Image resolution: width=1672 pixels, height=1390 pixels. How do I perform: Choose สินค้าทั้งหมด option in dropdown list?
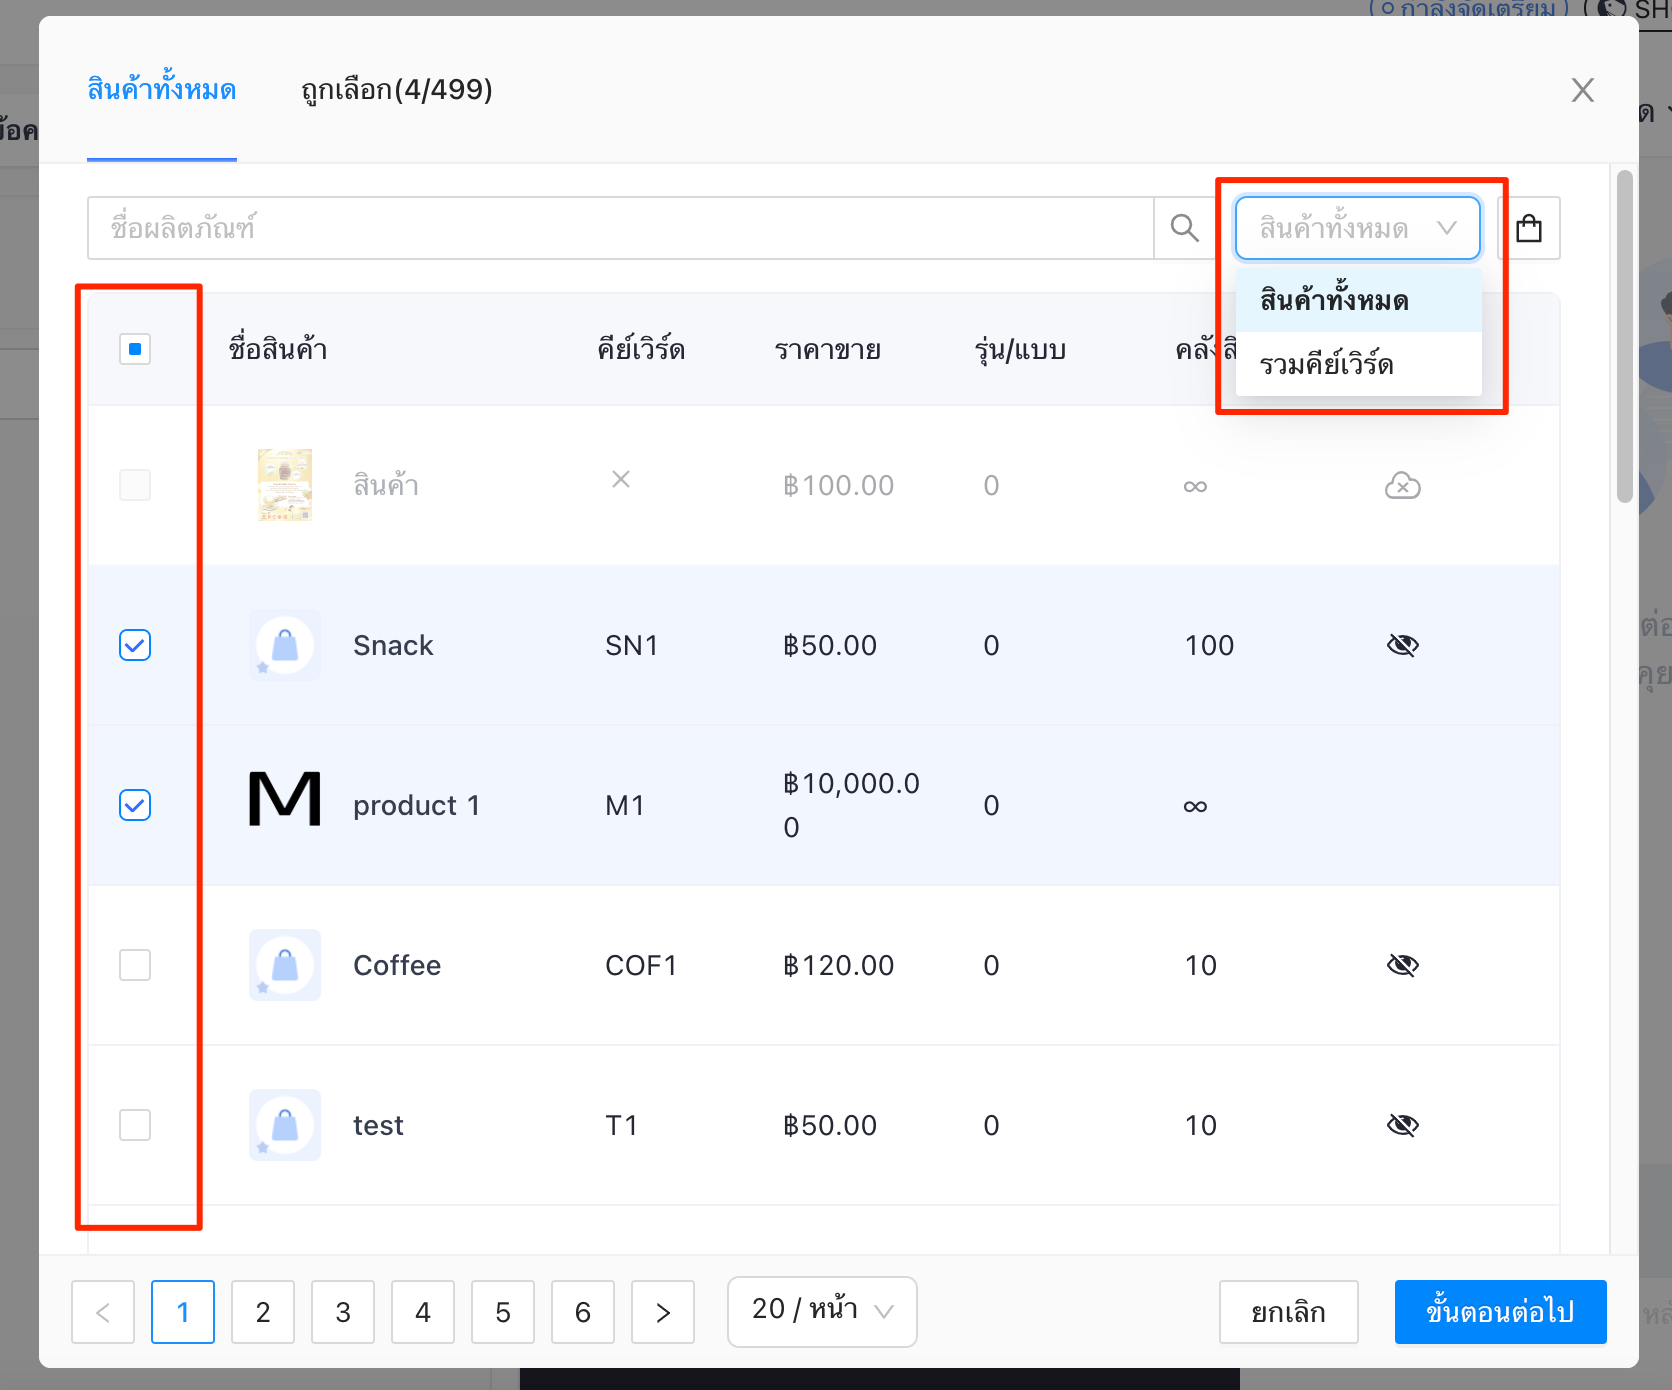click(1358, 300)
